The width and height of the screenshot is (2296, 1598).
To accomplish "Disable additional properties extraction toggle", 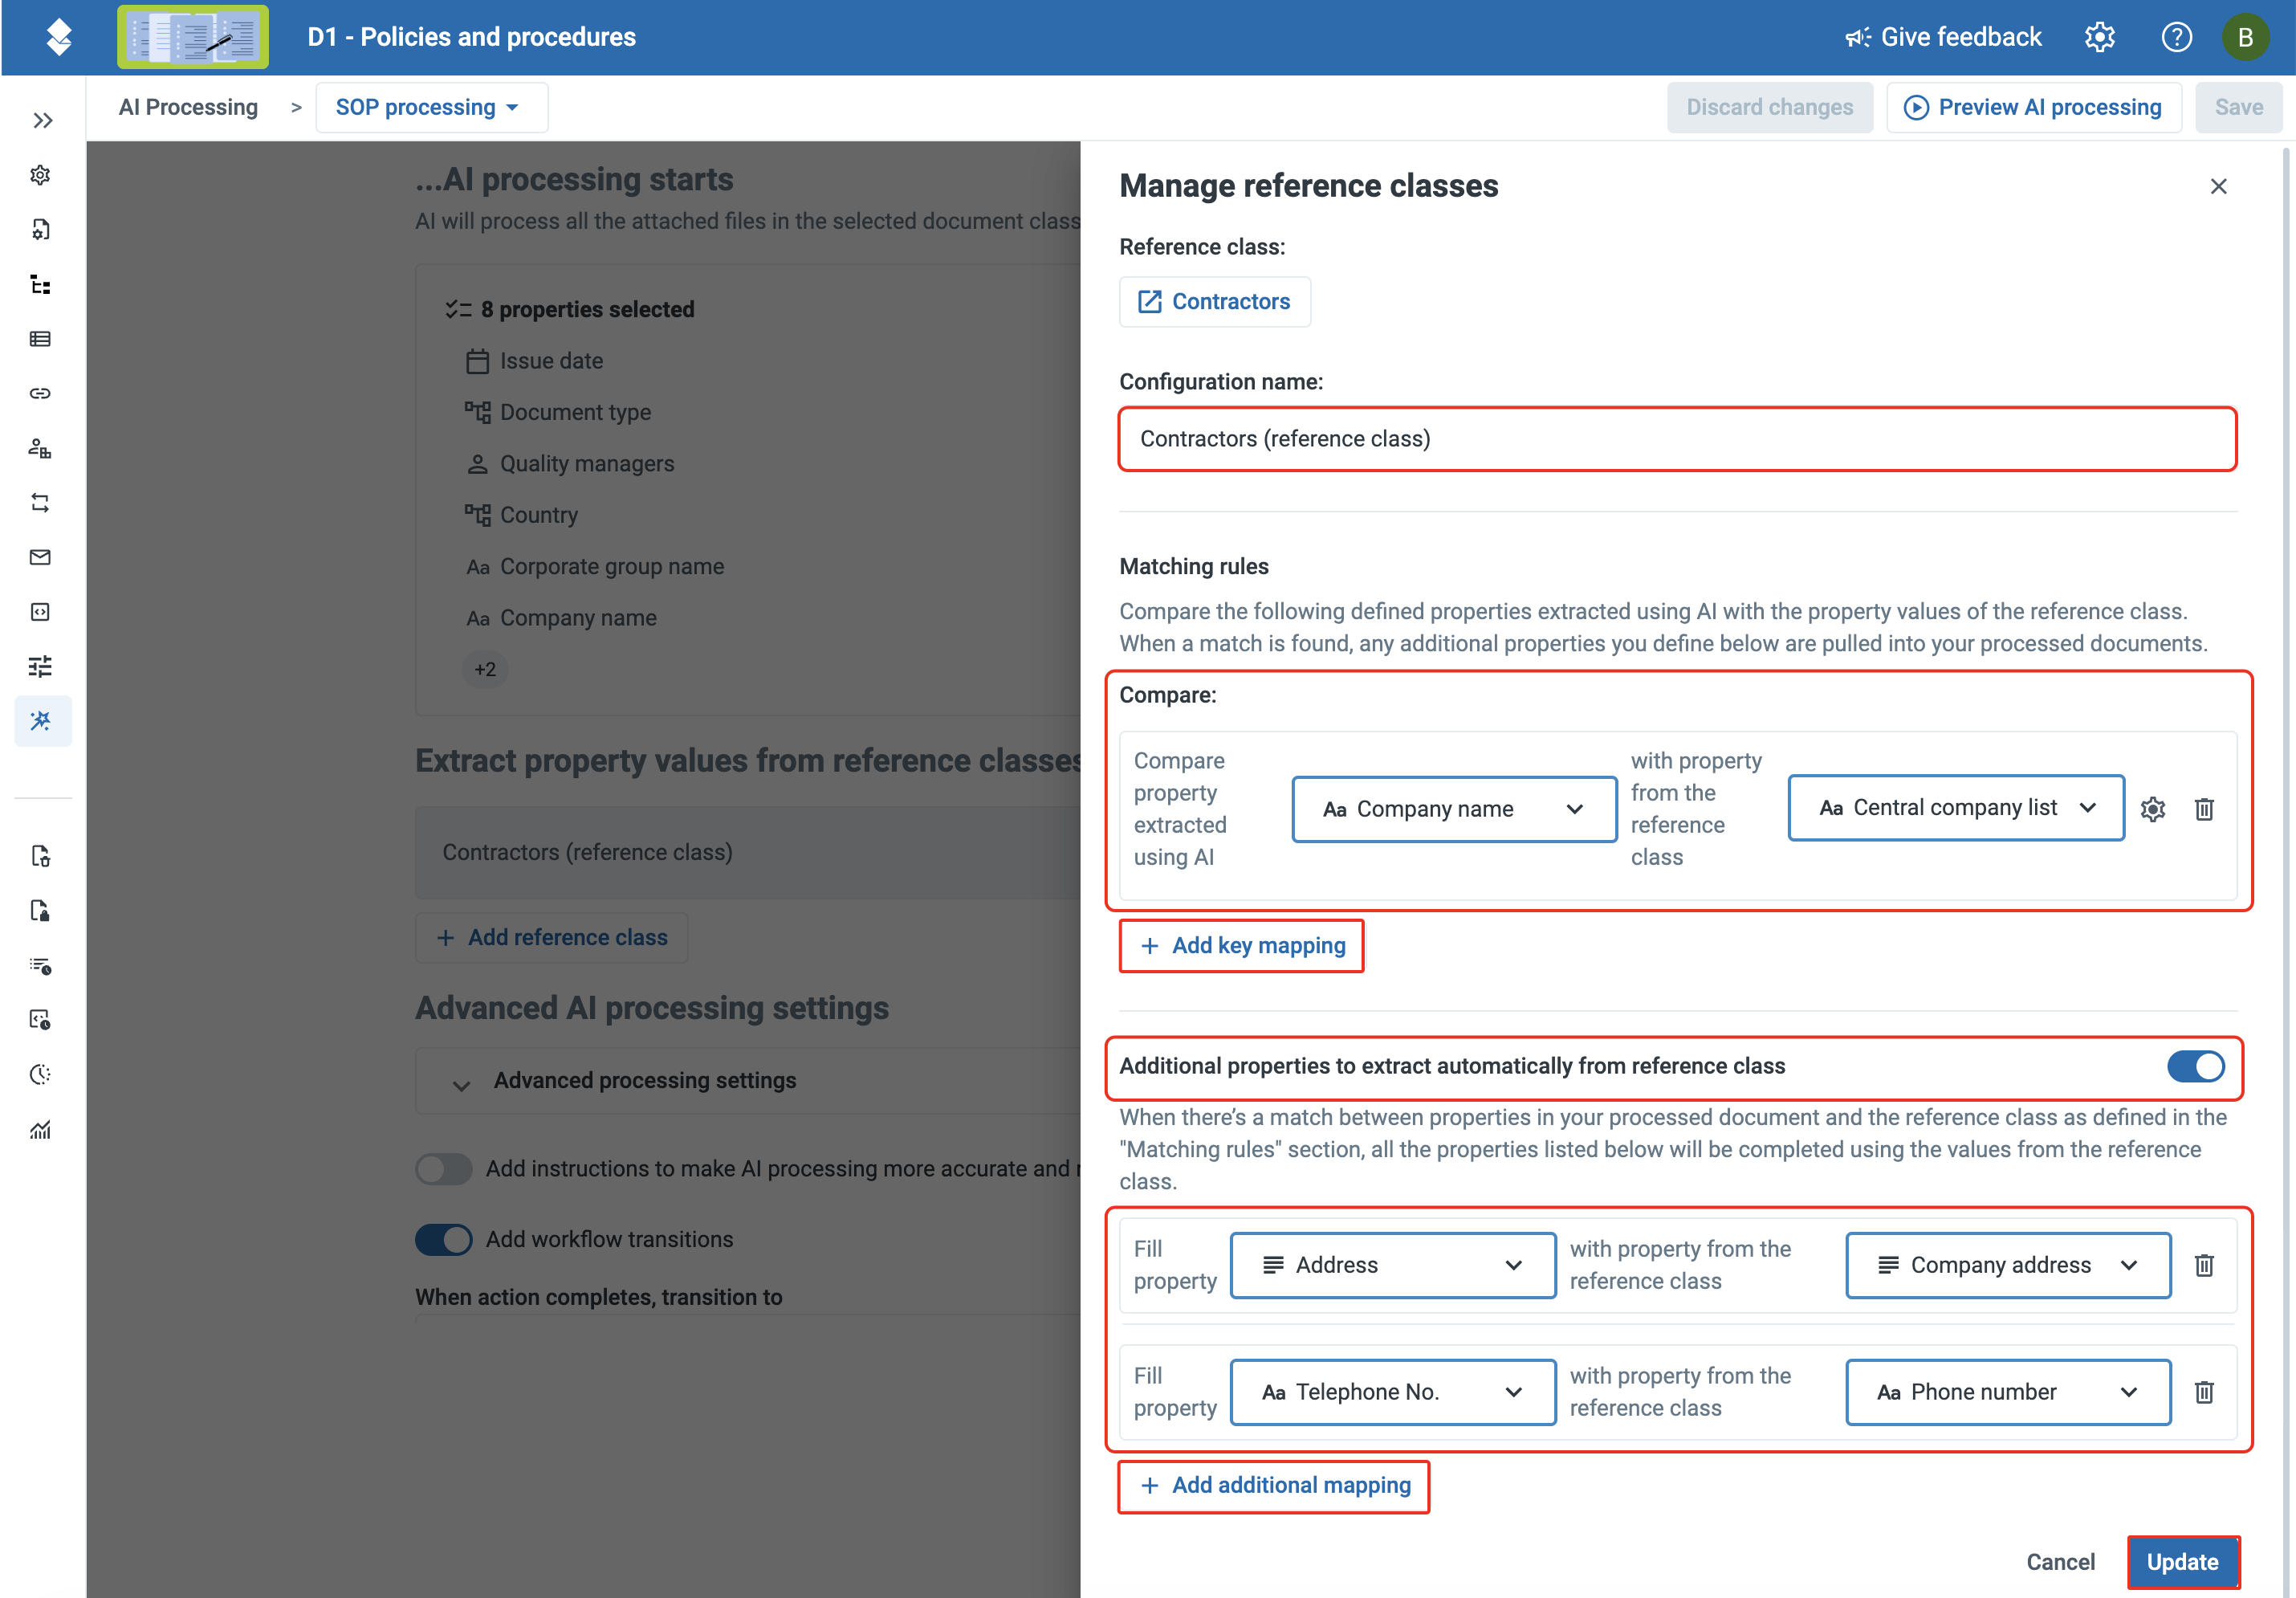I will coord(2195,1066).
